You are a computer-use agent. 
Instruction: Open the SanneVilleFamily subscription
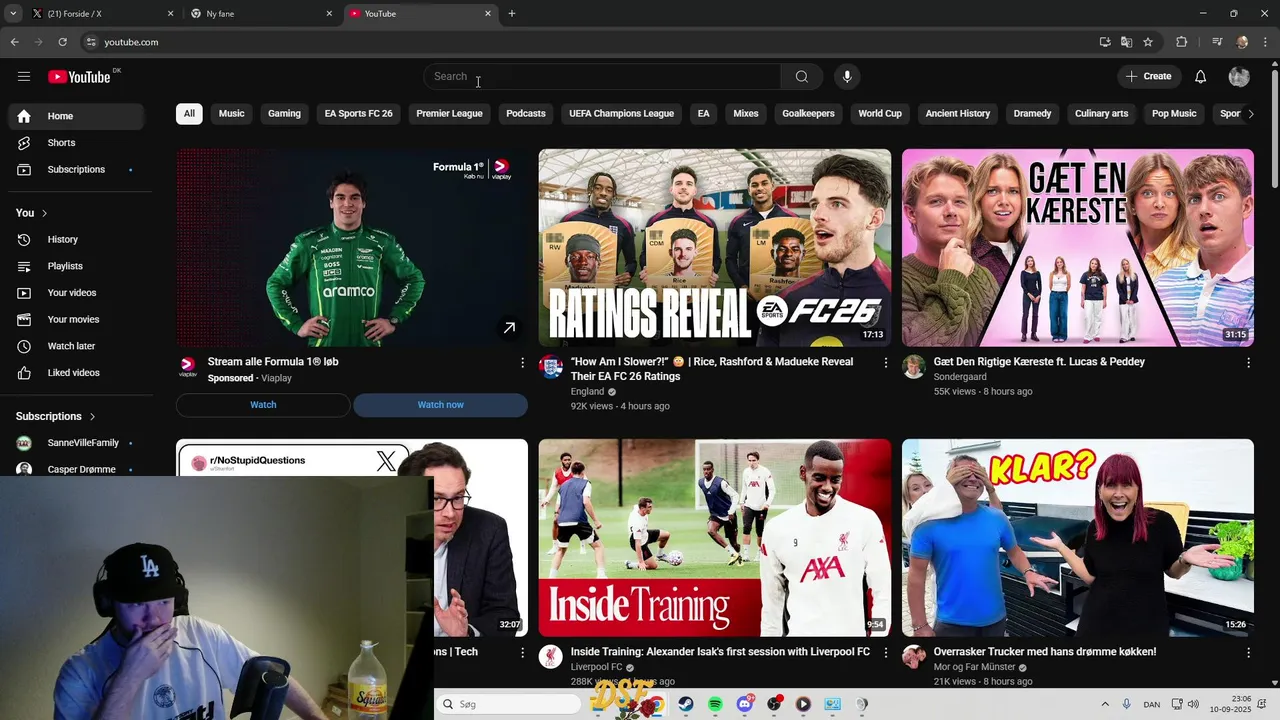[x=76, y=443]
